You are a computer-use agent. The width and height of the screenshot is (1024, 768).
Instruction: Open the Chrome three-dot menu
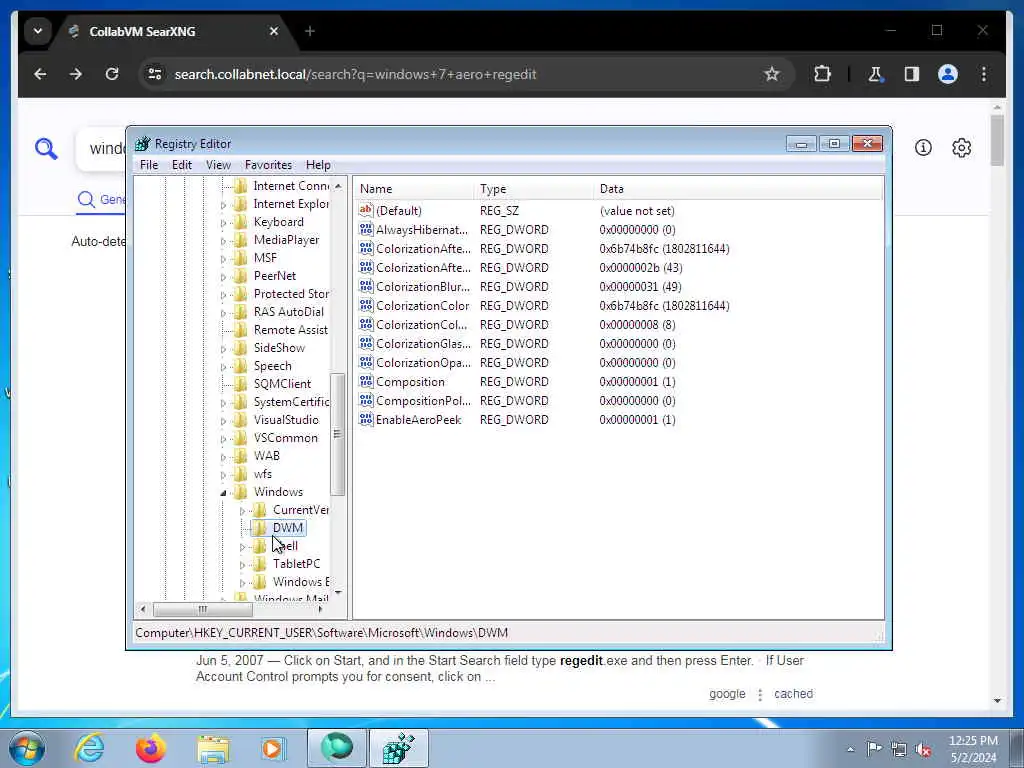pyautogui.click(x=984, y=74)
